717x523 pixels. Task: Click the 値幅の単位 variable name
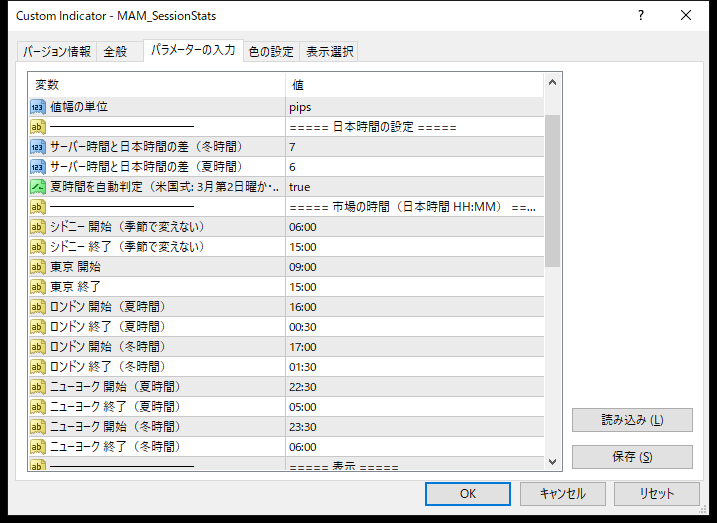(79, 107)
